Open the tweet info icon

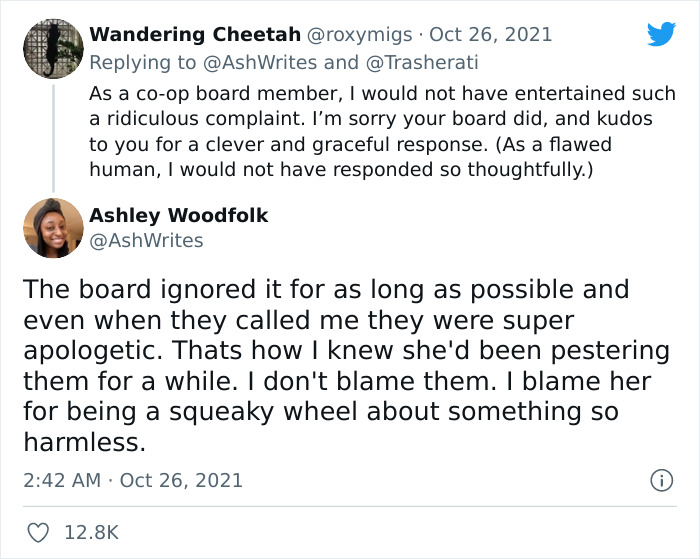(x=661, y=481)
